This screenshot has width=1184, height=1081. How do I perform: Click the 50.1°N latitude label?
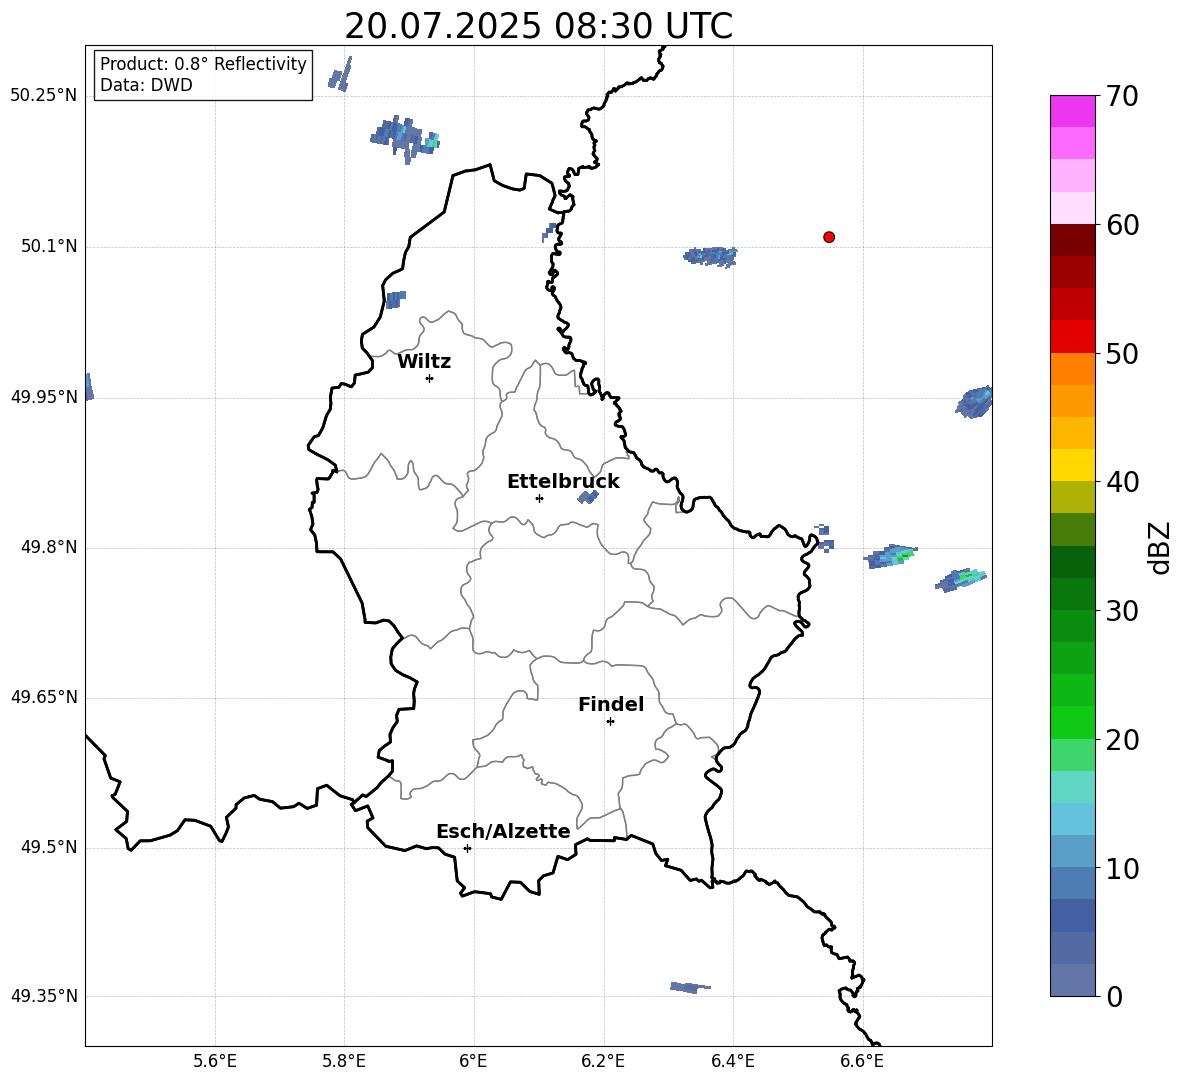point(49,247)
